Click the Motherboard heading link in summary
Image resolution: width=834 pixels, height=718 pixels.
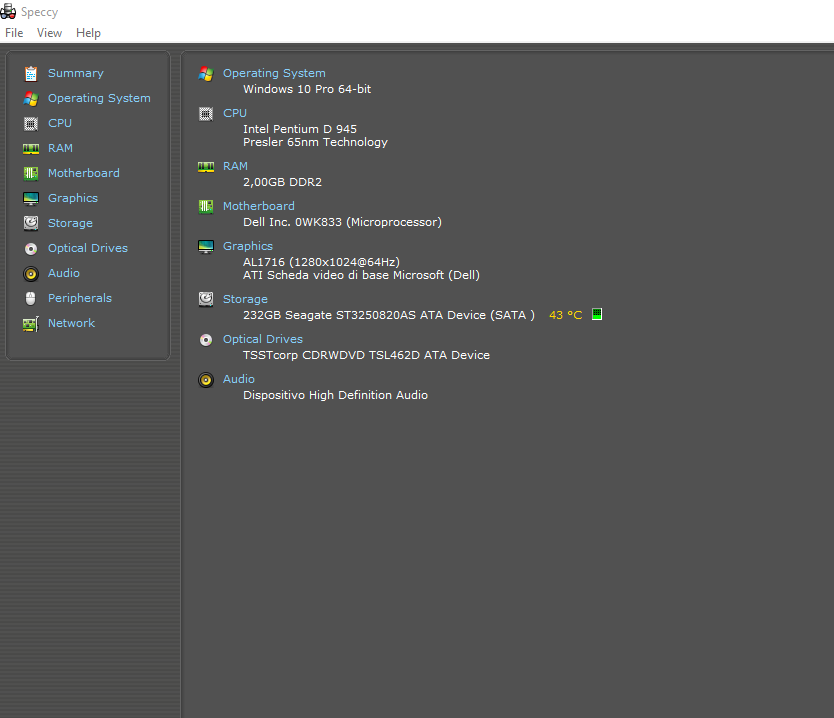coord(258,206)
